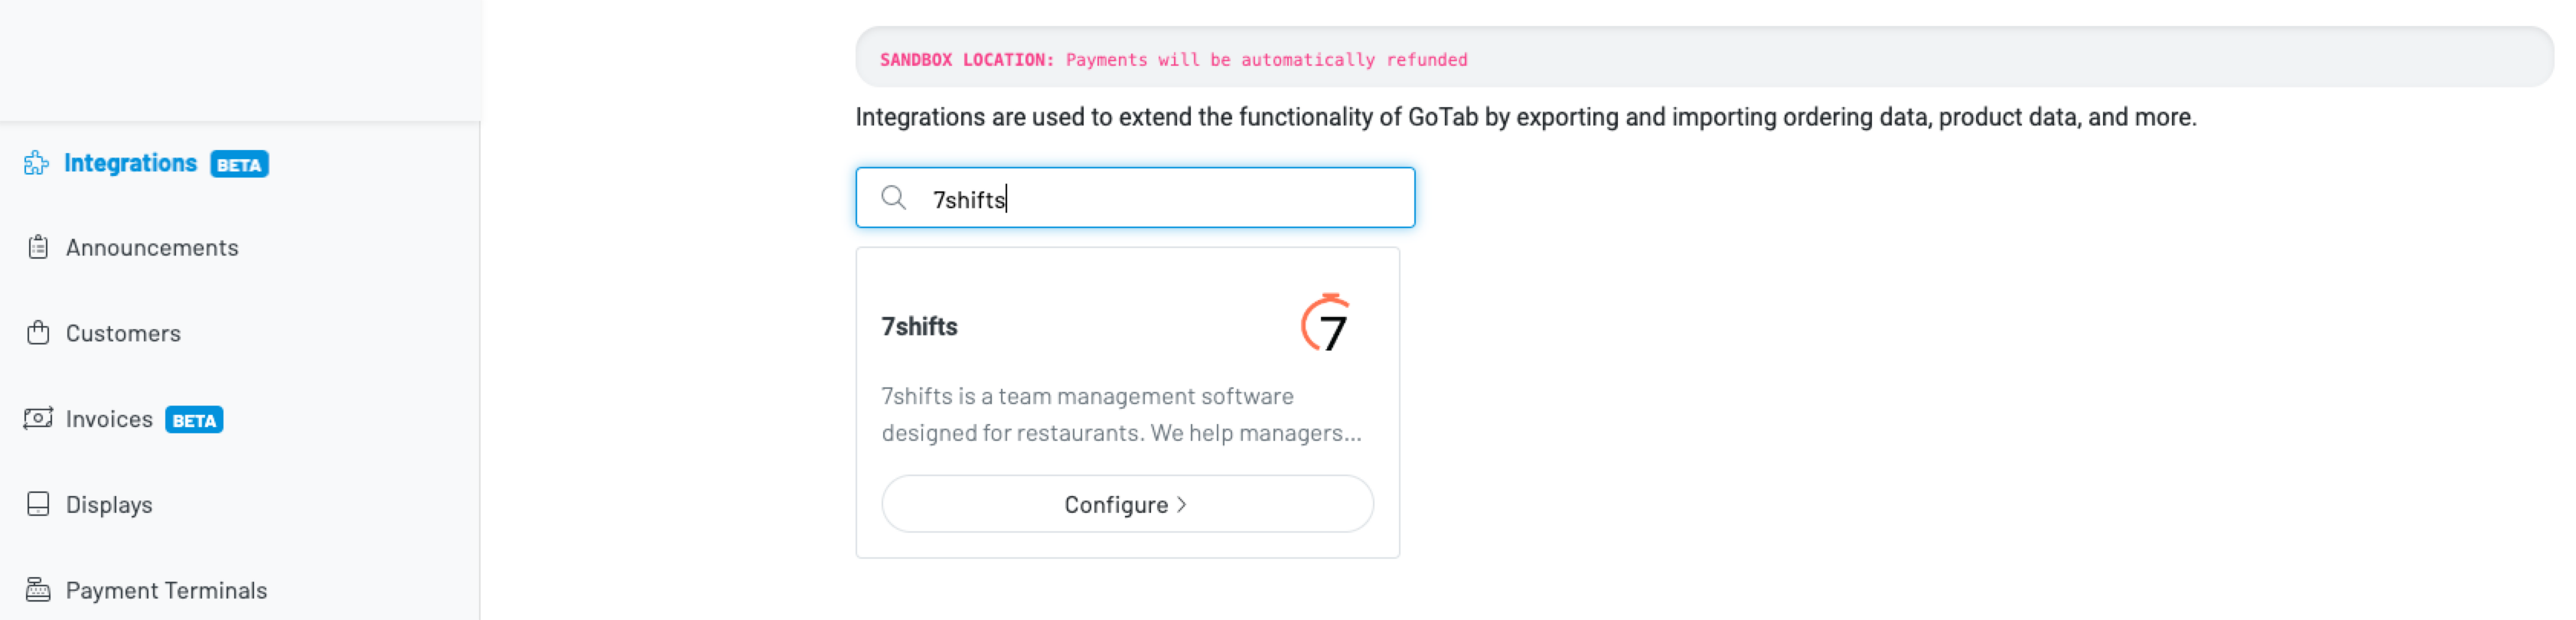The width and height of the screenshot is (2576, 620).
Task: Click the Displays tablet icon
Action: click(38, 504)
